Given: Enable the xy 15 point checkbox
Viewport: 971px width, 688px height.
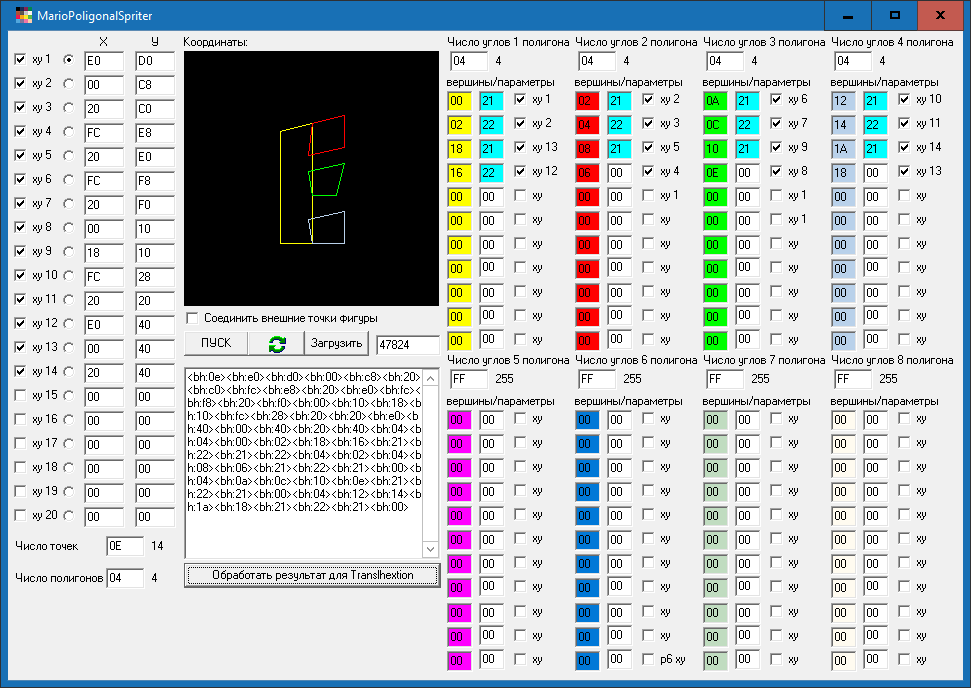Looking at the screenshot, I should pos(20,395).
